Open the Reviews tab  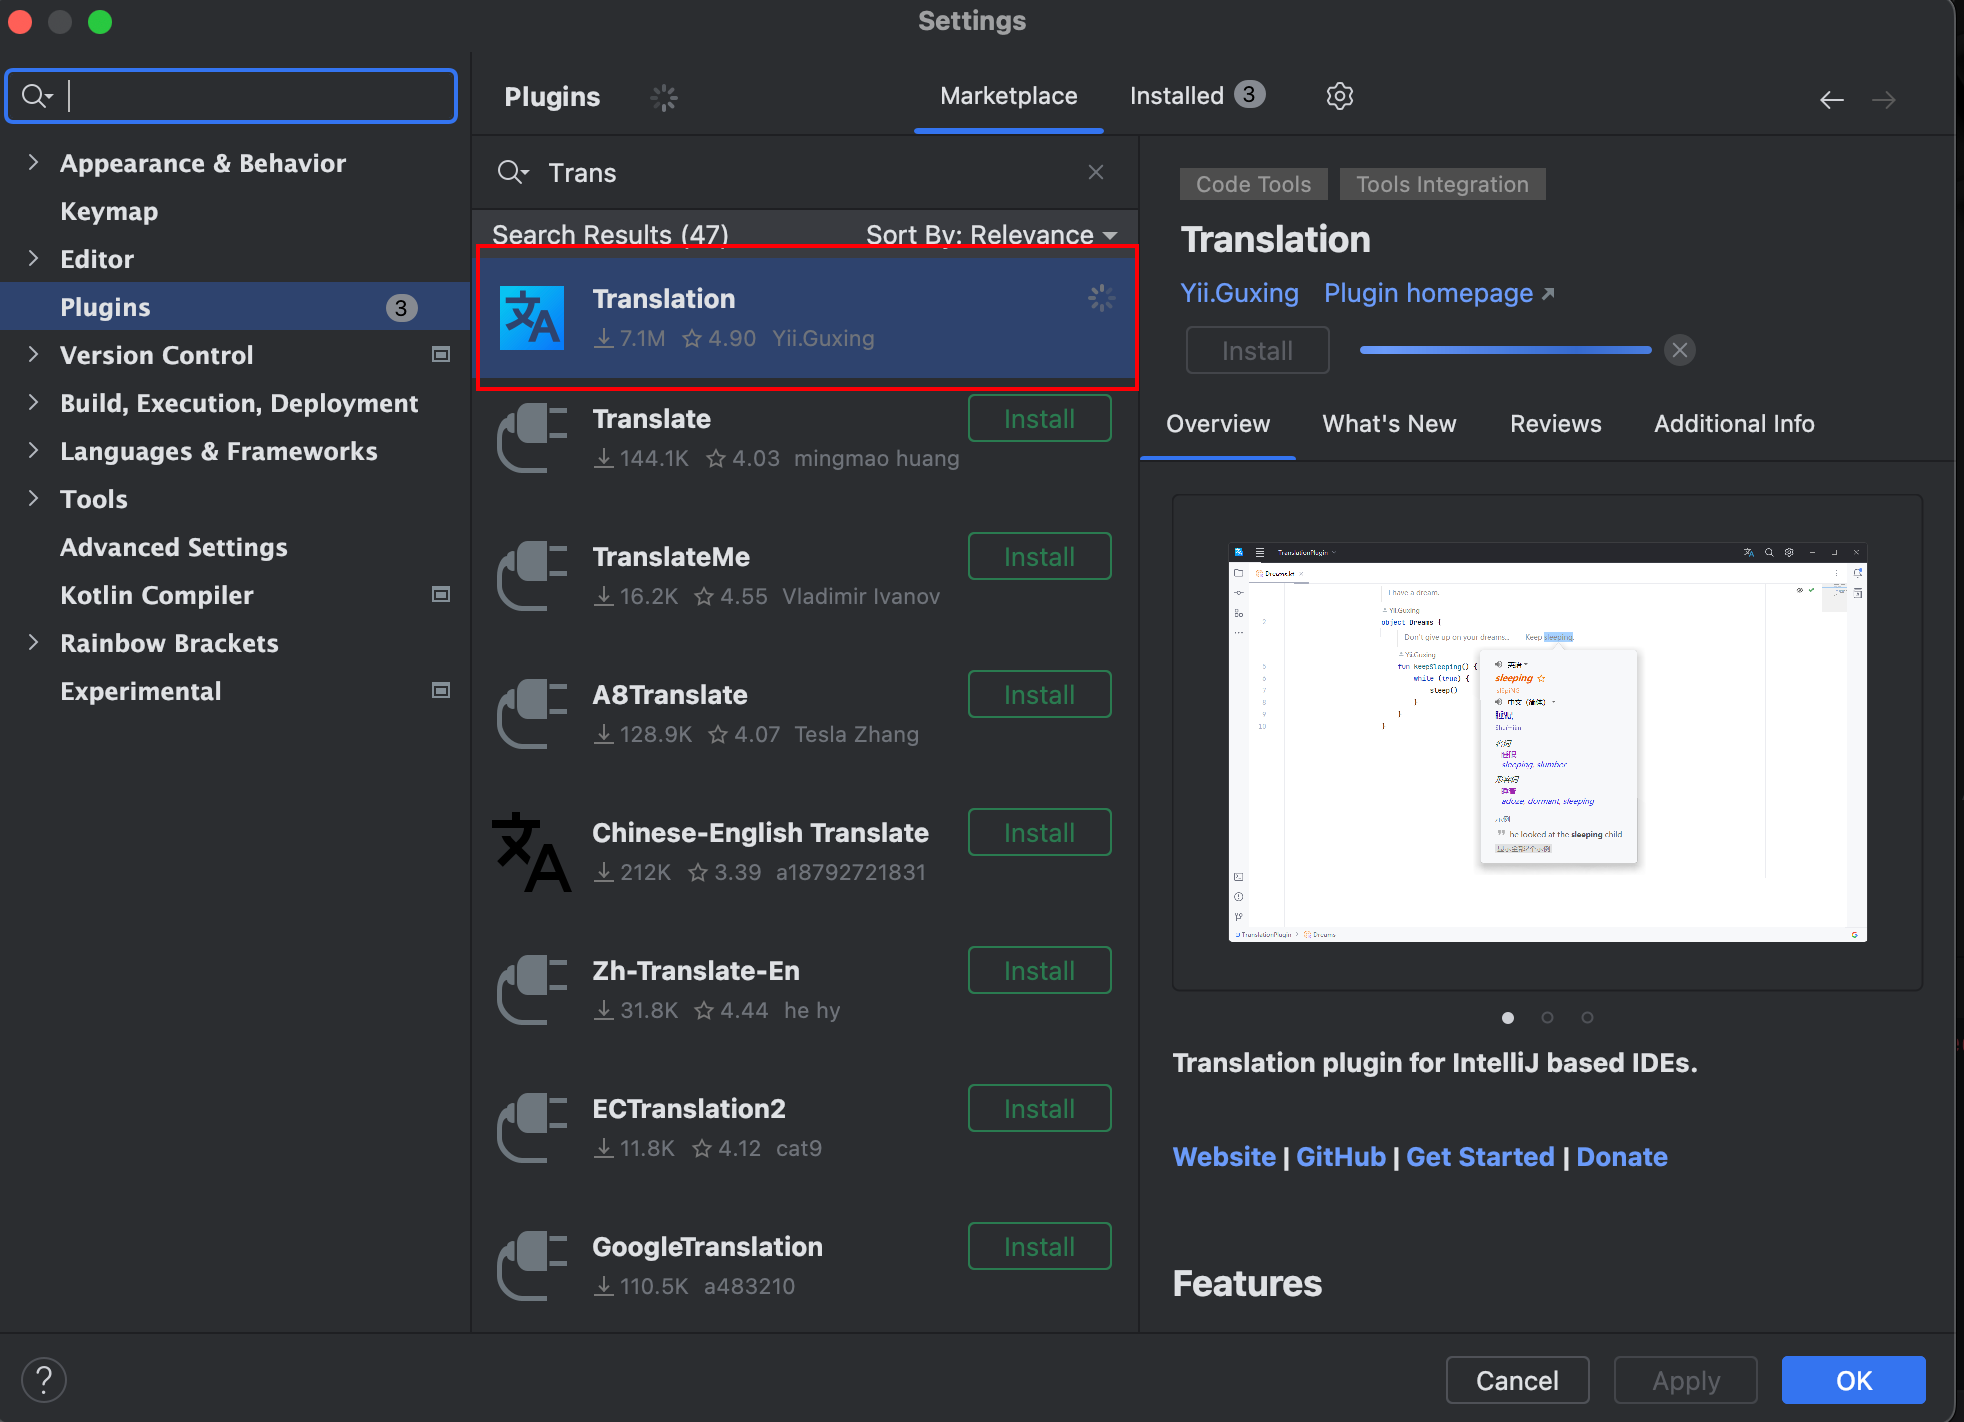pyautogui.click(x=1555, y=424)
